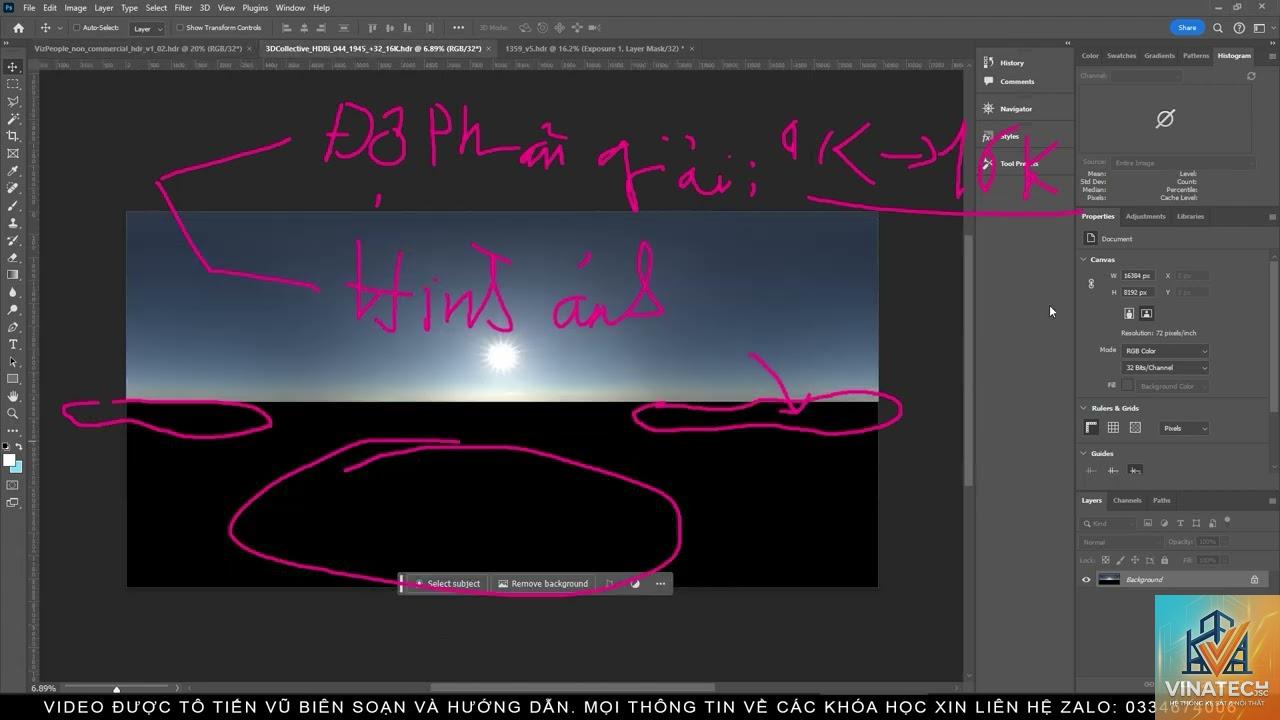
Task: Select the Crop tool
Action: coord(13,136)
